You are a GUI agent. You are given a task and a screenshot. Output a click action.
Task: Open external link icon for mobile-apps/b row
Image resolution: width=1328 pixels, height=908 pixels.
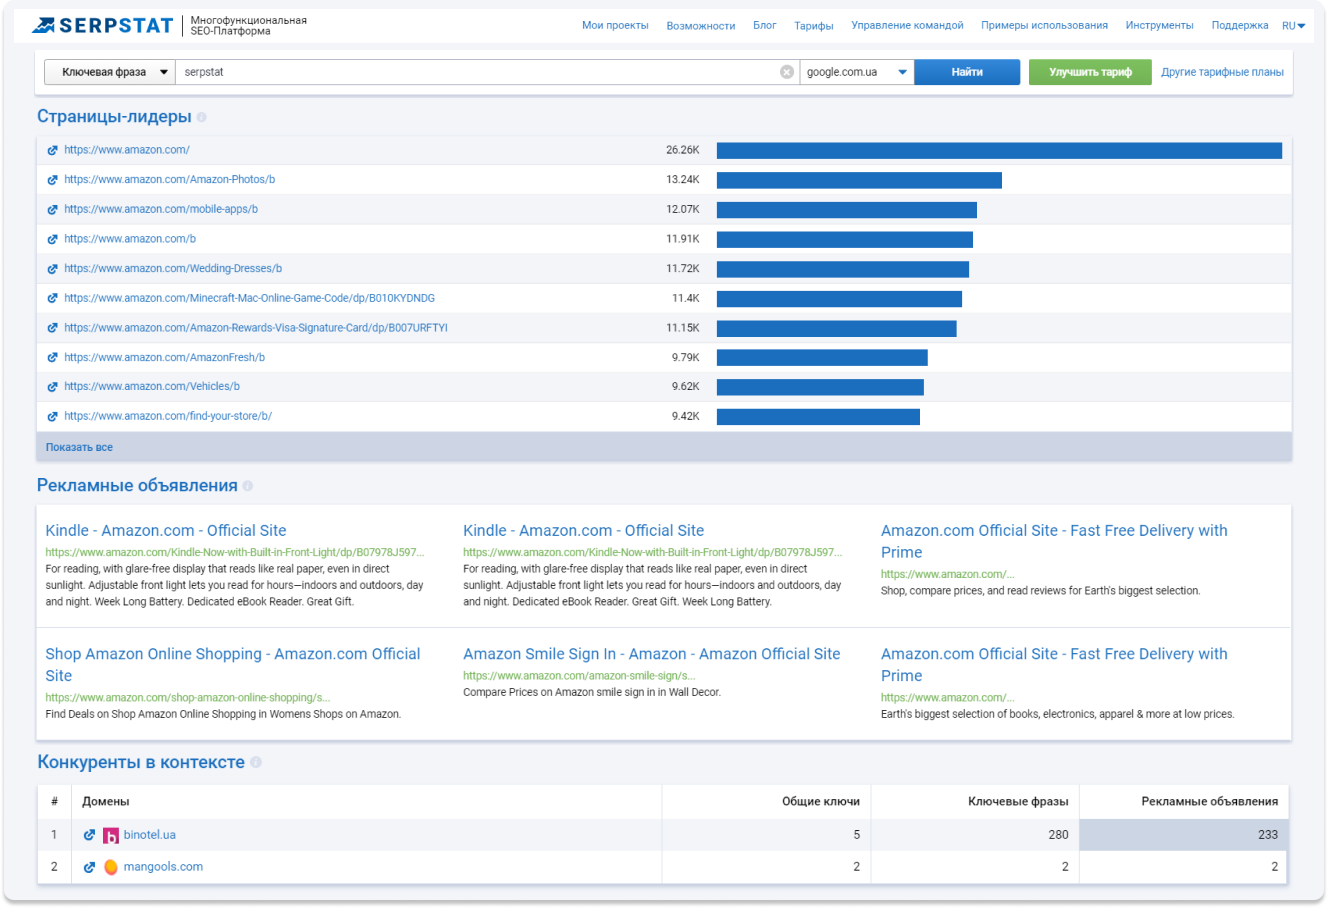[x=52, y=210]
